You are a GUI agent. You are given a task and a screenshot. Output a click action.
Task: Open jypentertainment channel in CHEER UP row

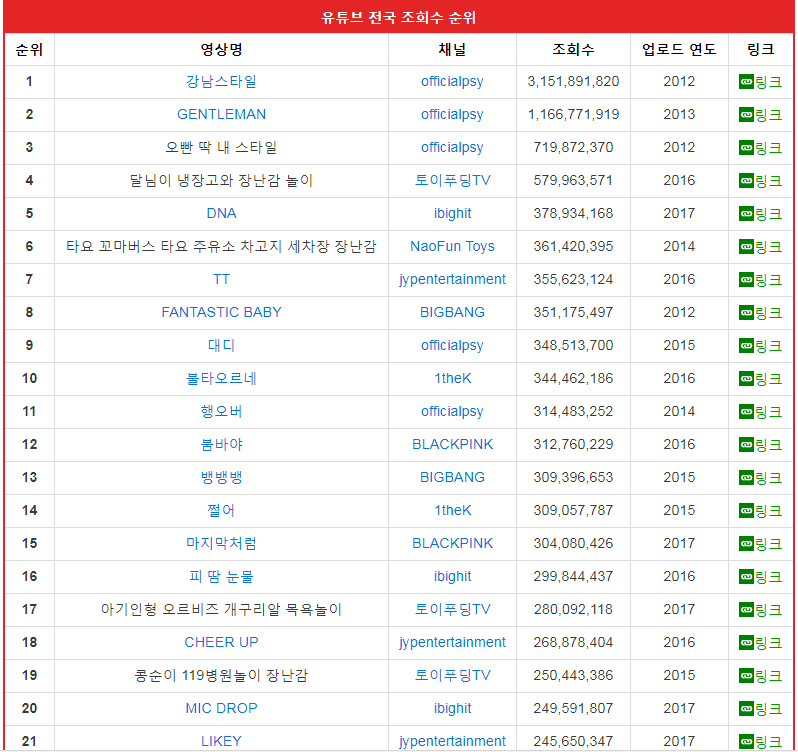click(x=452, y=642)
